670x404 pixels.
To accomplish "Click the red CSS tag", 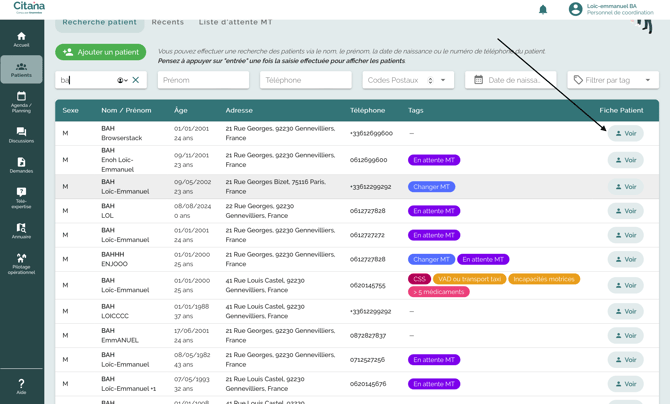I will click(x=419, y=279).
